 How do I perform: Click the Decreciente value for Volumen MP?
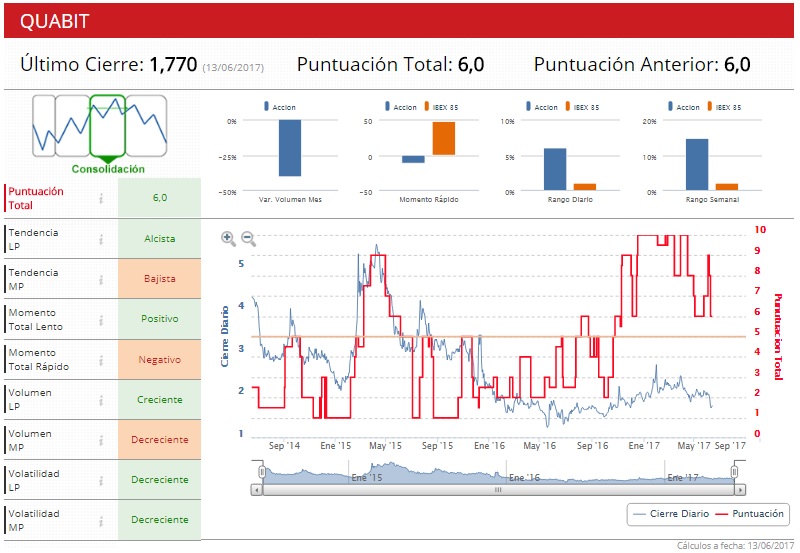(x=160, y=440)
